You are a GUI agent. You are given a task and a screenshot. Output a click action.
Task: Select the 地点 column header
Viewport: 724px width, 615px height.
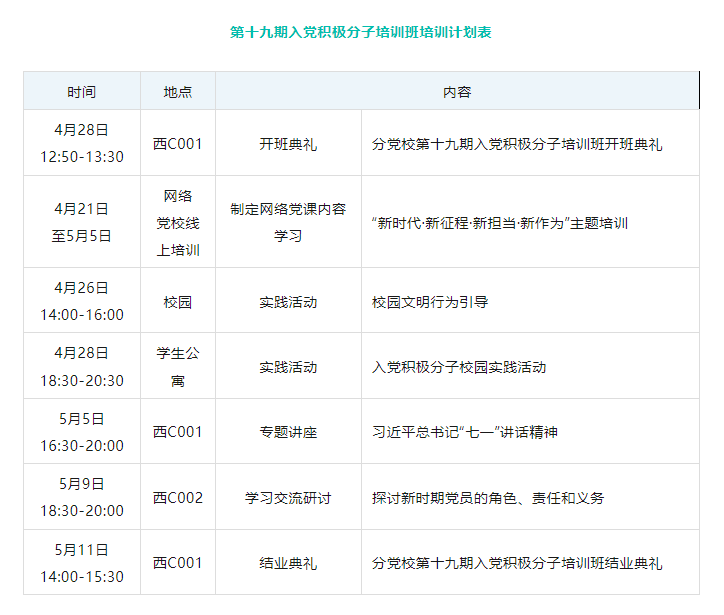178,91
